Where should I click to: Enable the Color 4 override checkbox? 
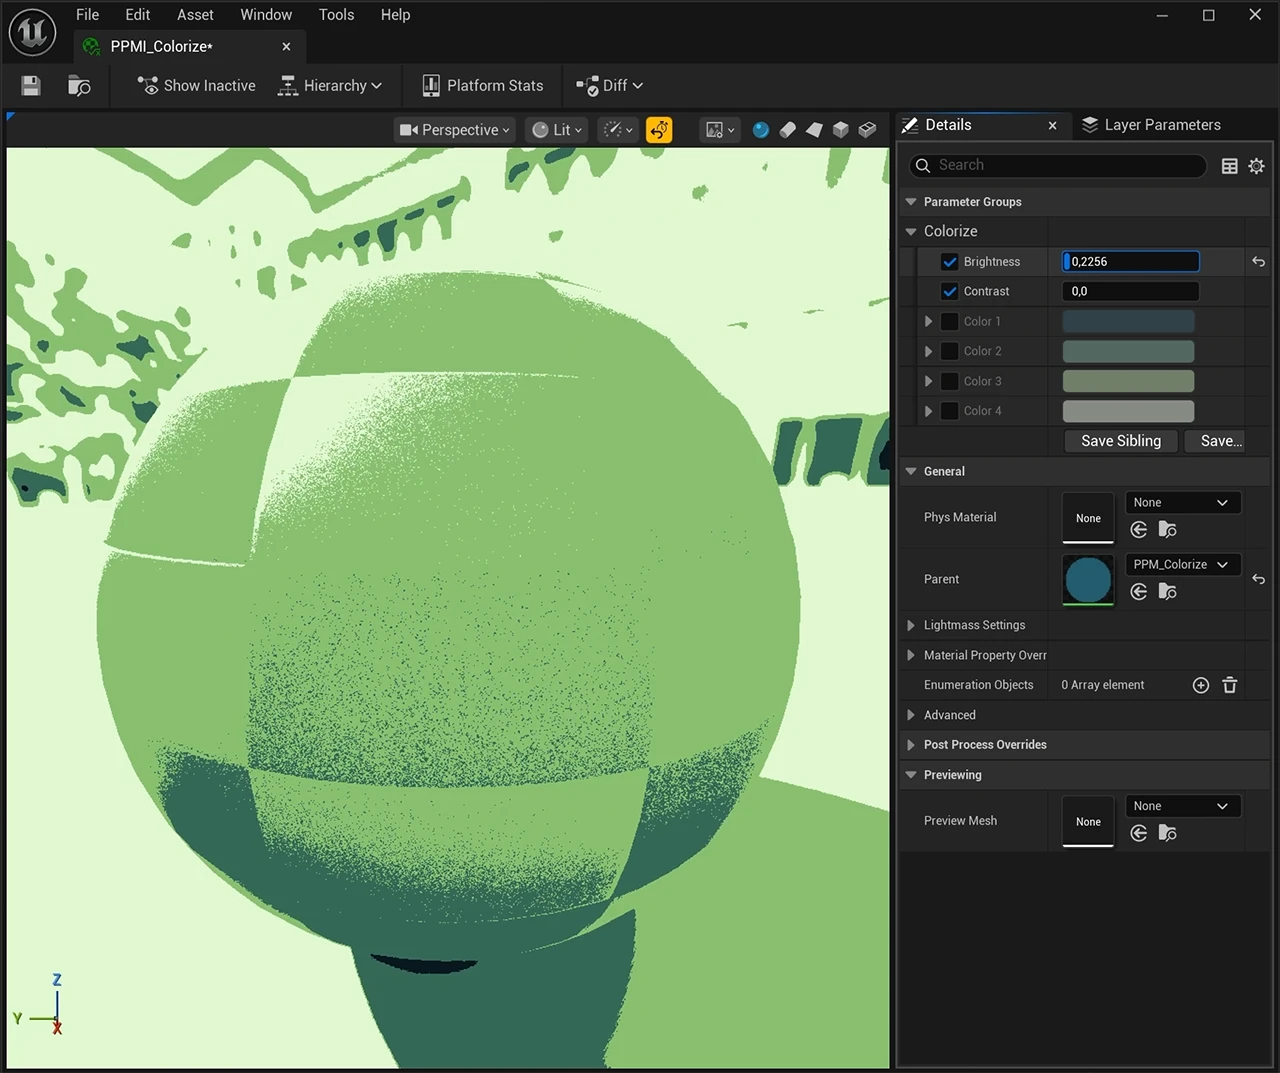coord(950,411)
